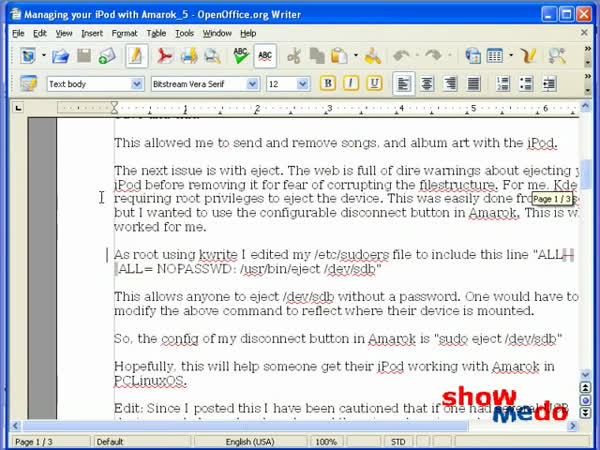This screenshot has height=450, width=600.
Task: Click the Undo arrow icon
Action: pyautogui.click(x=401, y=56)
